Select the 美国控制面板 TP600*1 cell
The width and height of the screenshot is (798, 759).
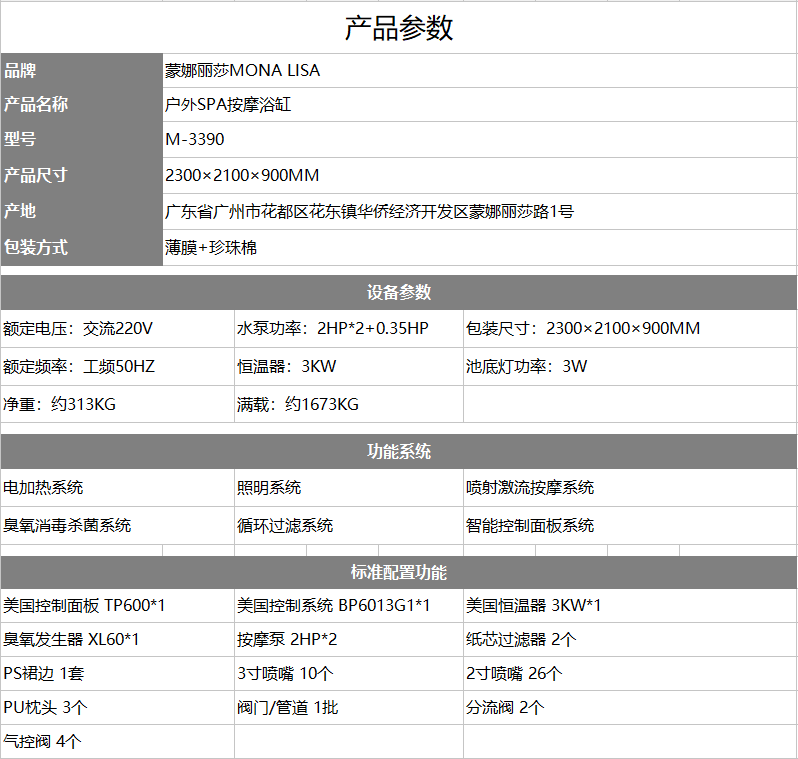click(116, 606)
